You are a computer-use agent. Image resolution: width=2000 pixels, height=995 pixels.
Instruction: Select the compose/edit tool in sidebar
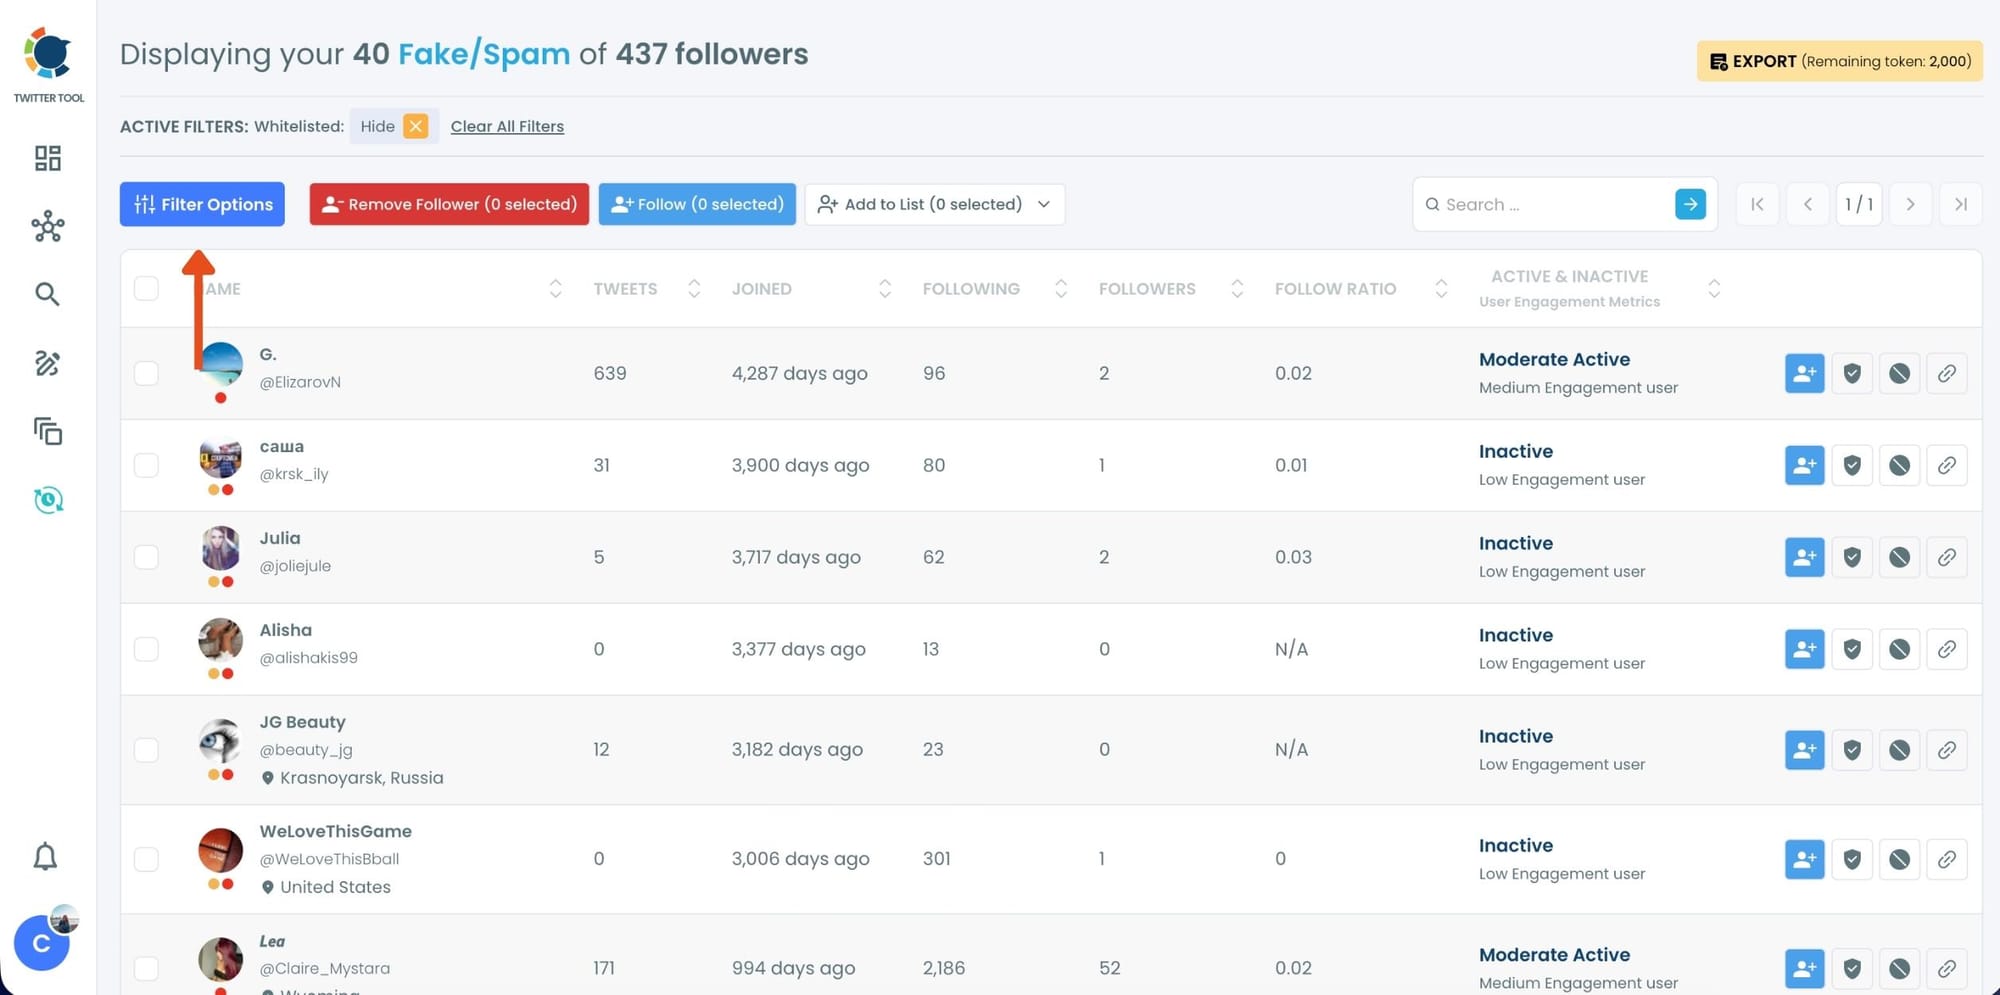(47, 364)
